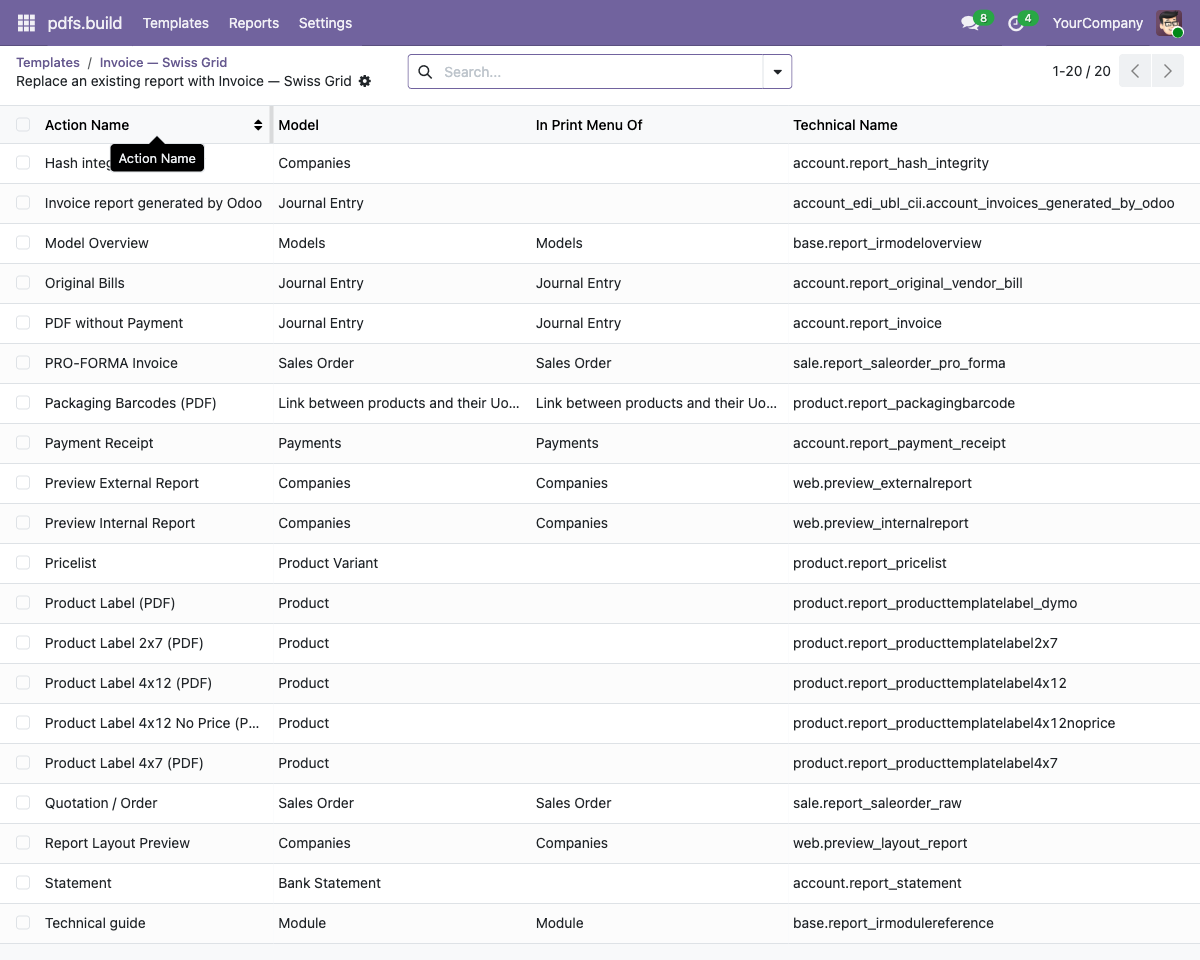Focus the Search input field
Viewport: 1200px width, 960px height.
tap(600, 72)
